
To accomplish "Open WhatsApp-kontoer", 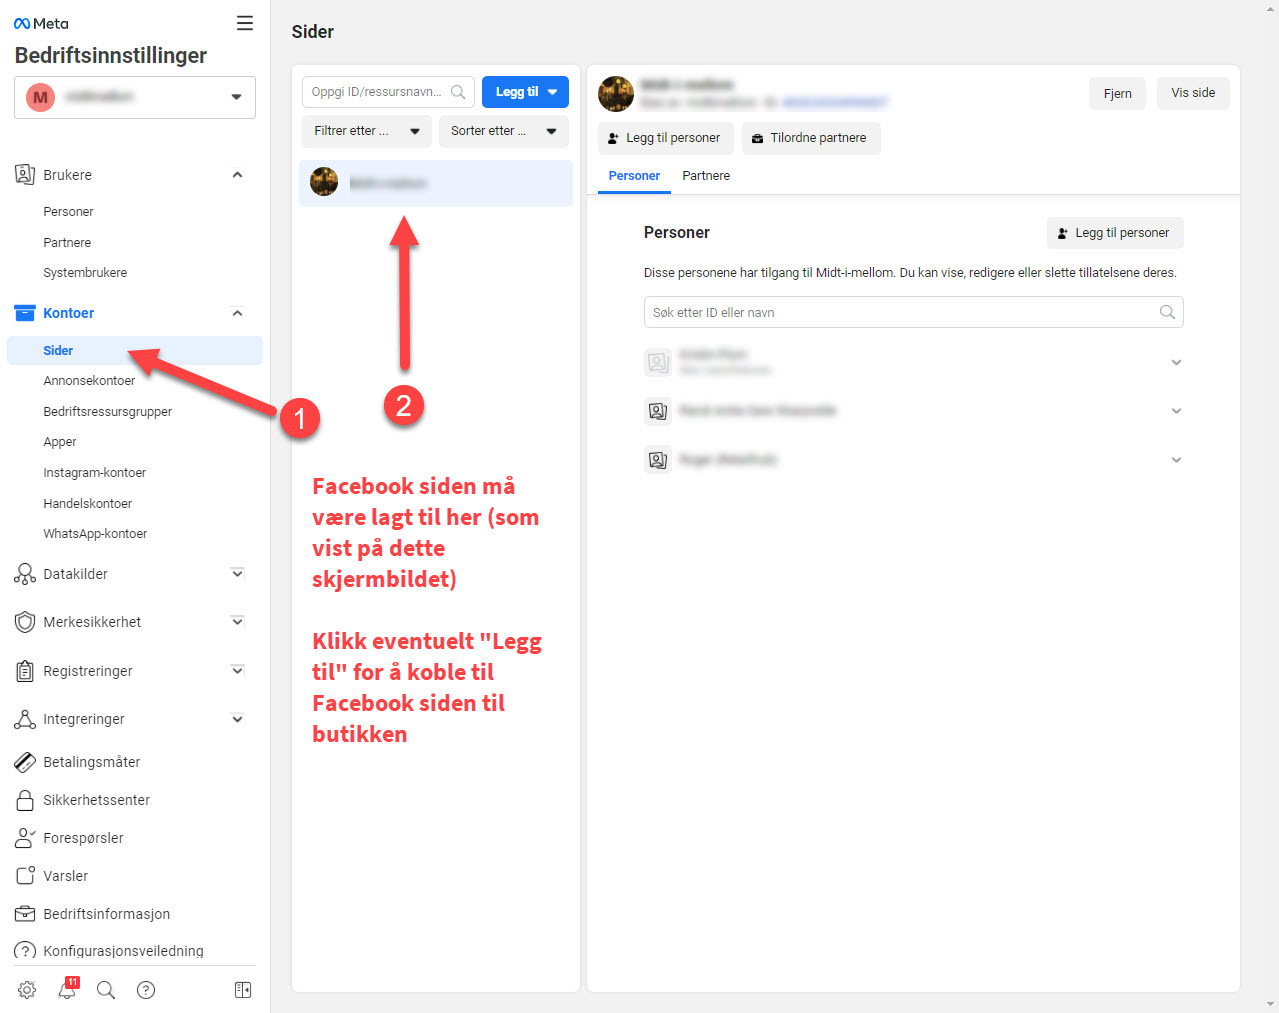I will [x=95, y=534].
